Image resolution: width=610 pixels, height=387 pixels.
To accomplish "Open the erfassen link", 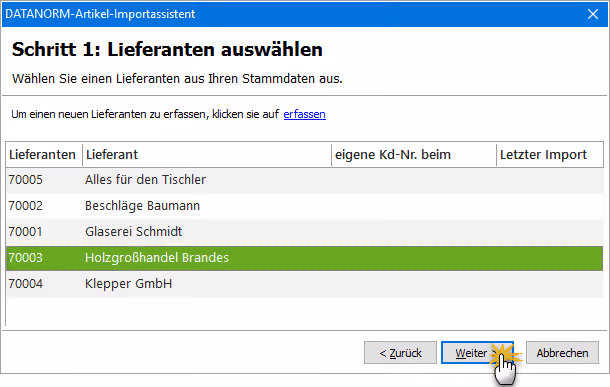I will [305, 114].
